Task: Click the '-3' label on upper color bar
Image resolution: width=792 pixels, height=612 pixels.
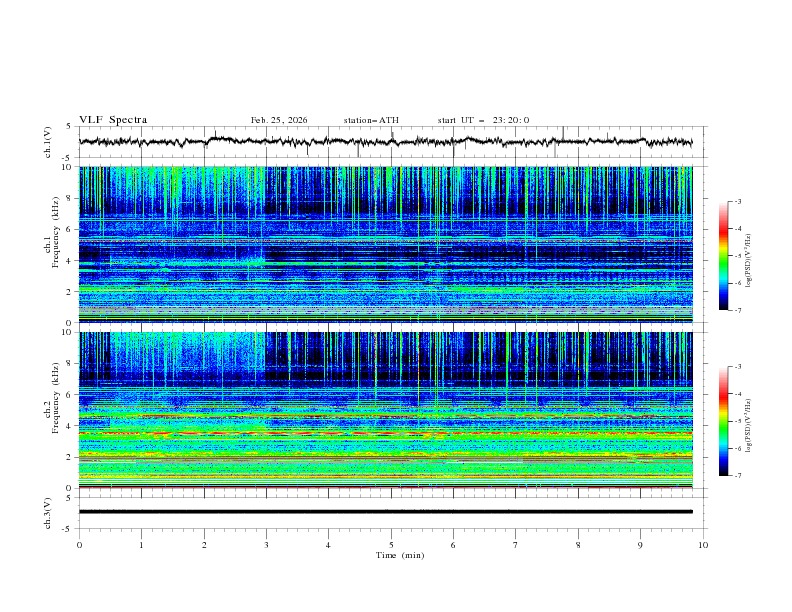Action: pos(737,201)
